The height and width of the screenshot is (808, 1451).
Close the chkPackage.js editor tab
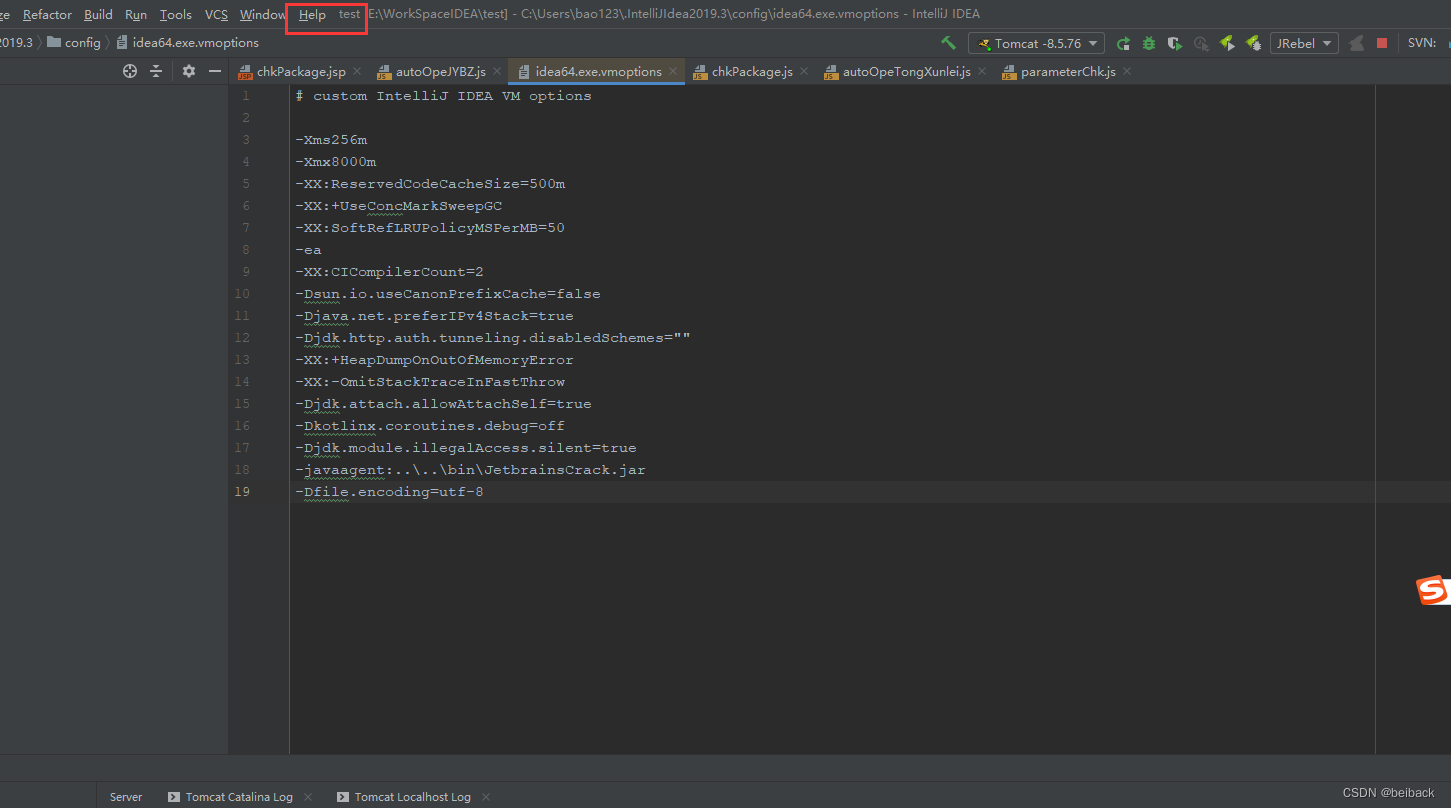[x=805, y=72]
